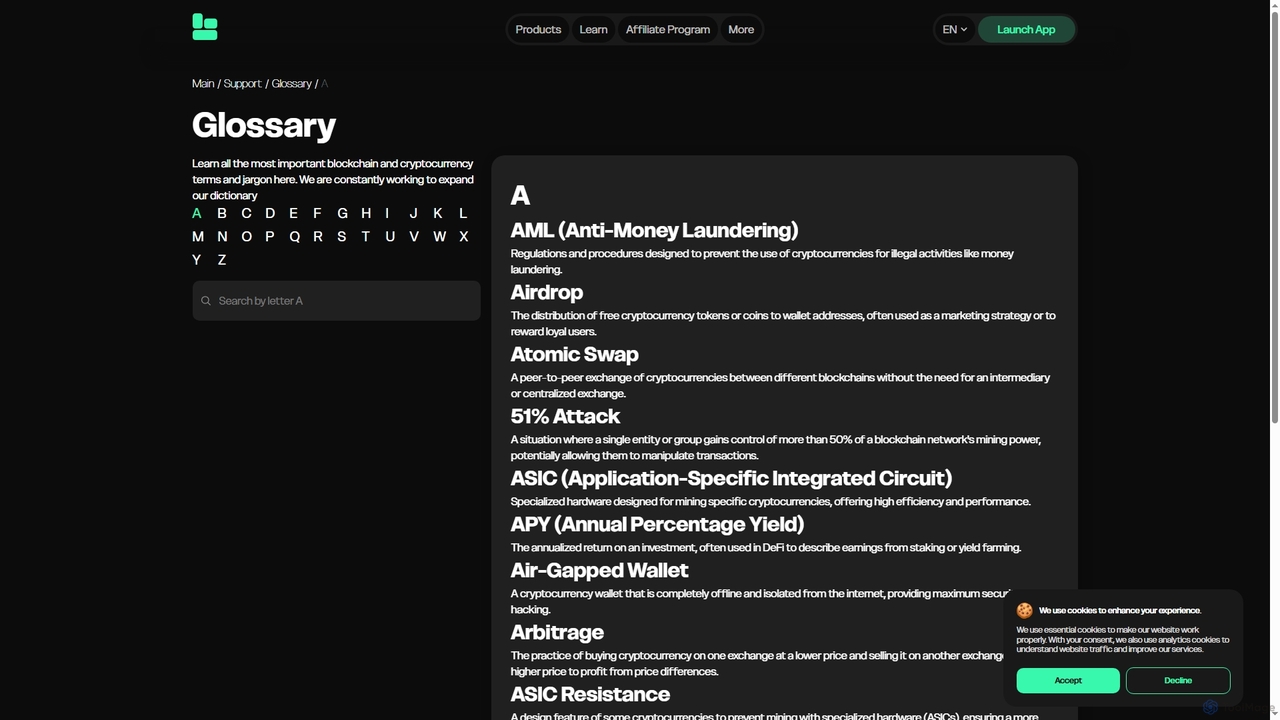The height and width of the screenshot is (720, 1280).
Task: Select letter J in alphabet index
Action: coord(413,213)
